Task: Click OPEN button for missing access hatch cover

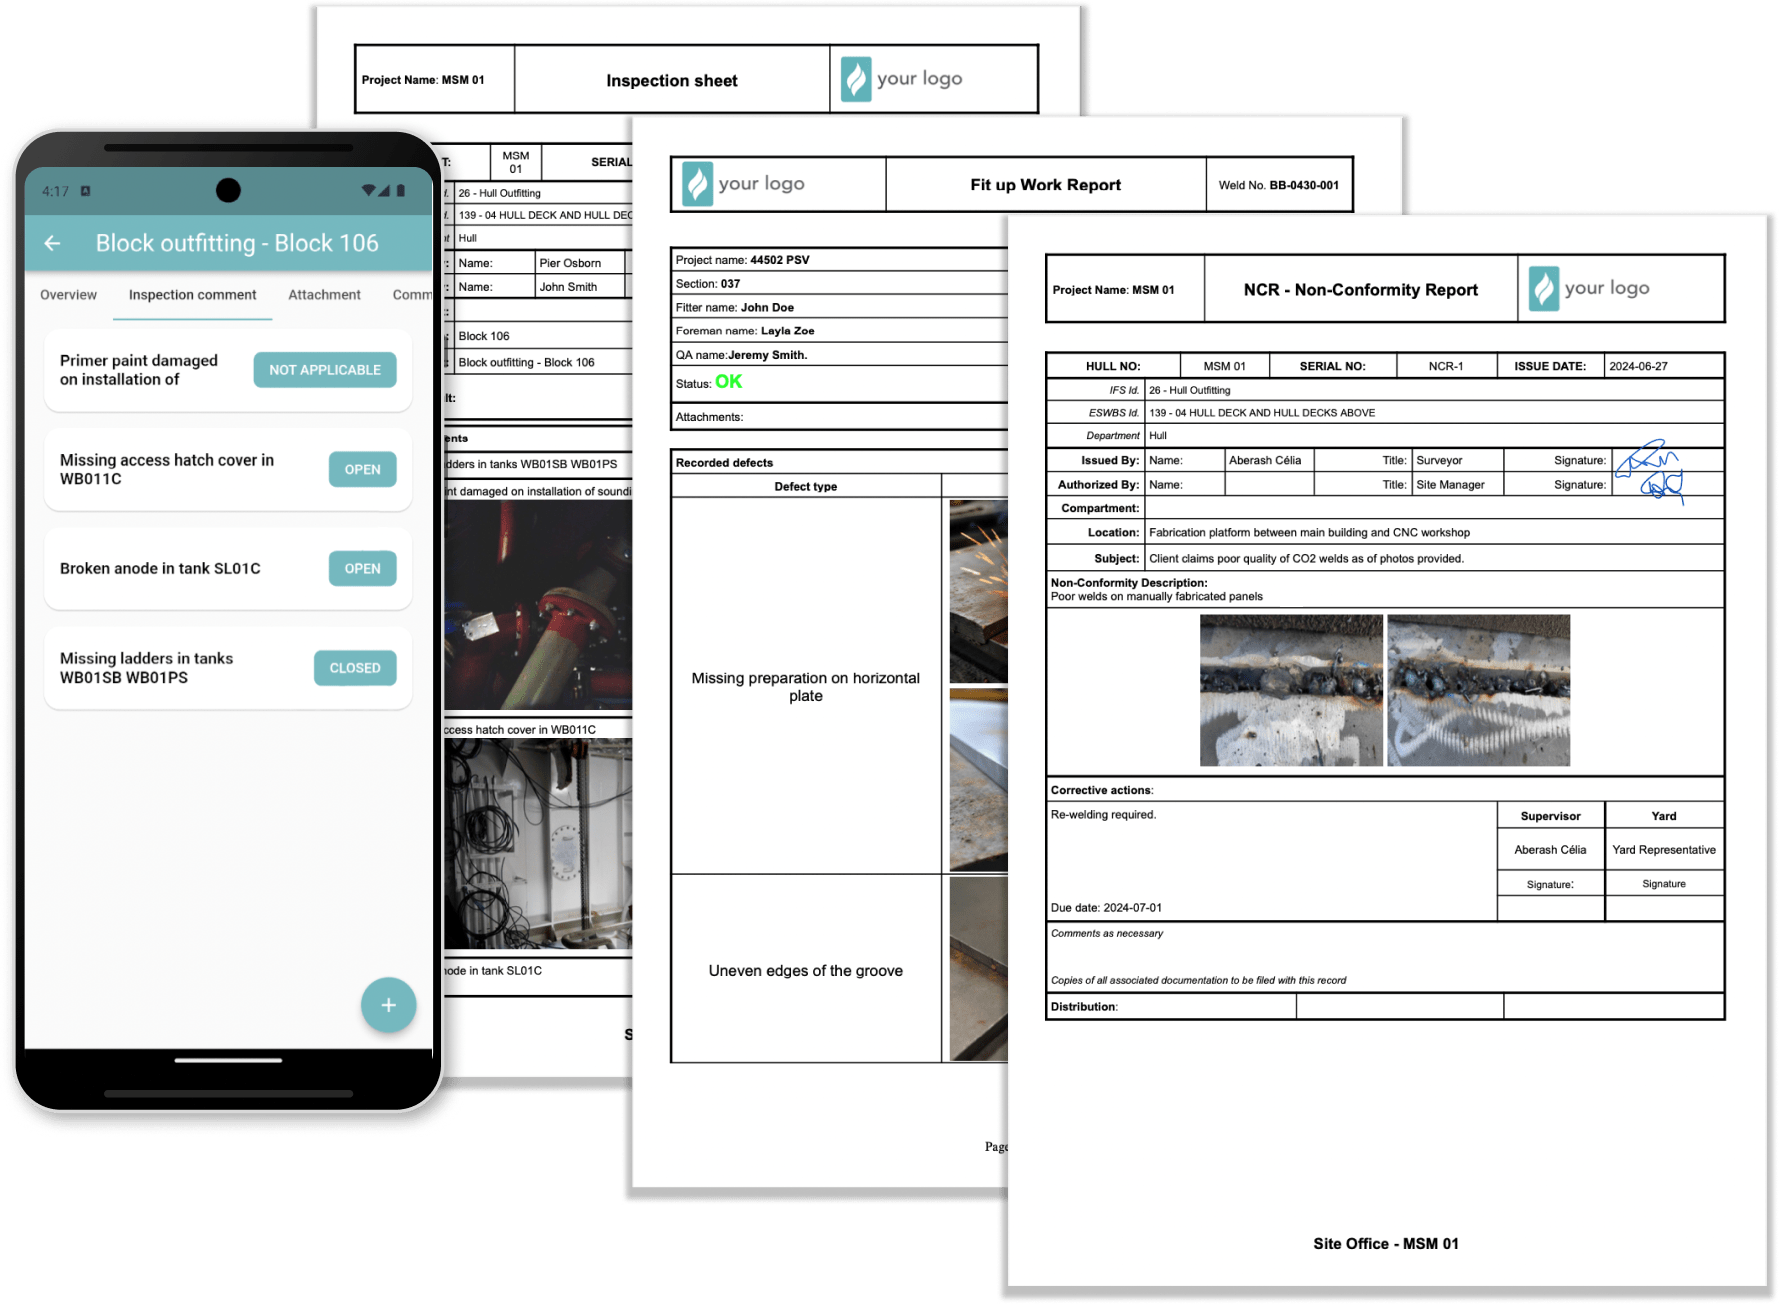Action: (x=362, y=469)
